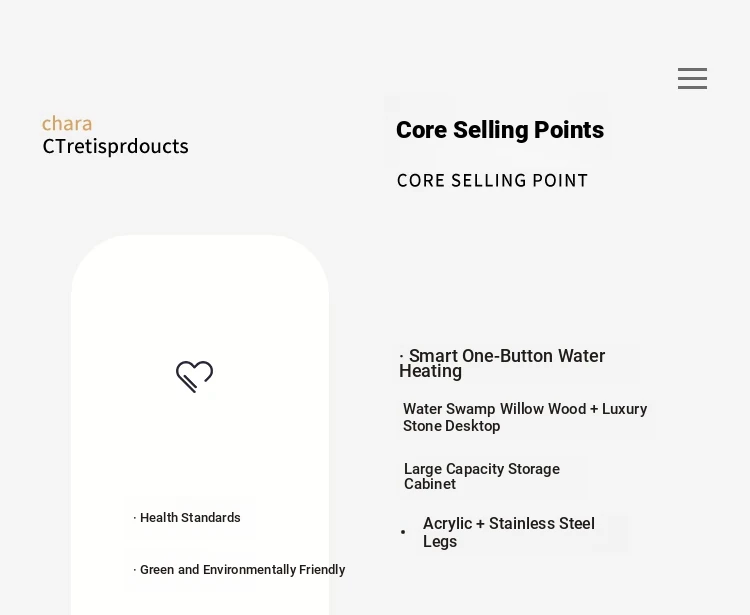750x615 pixels.
Task: Click the Health Standards text
Action: point(190,517)
